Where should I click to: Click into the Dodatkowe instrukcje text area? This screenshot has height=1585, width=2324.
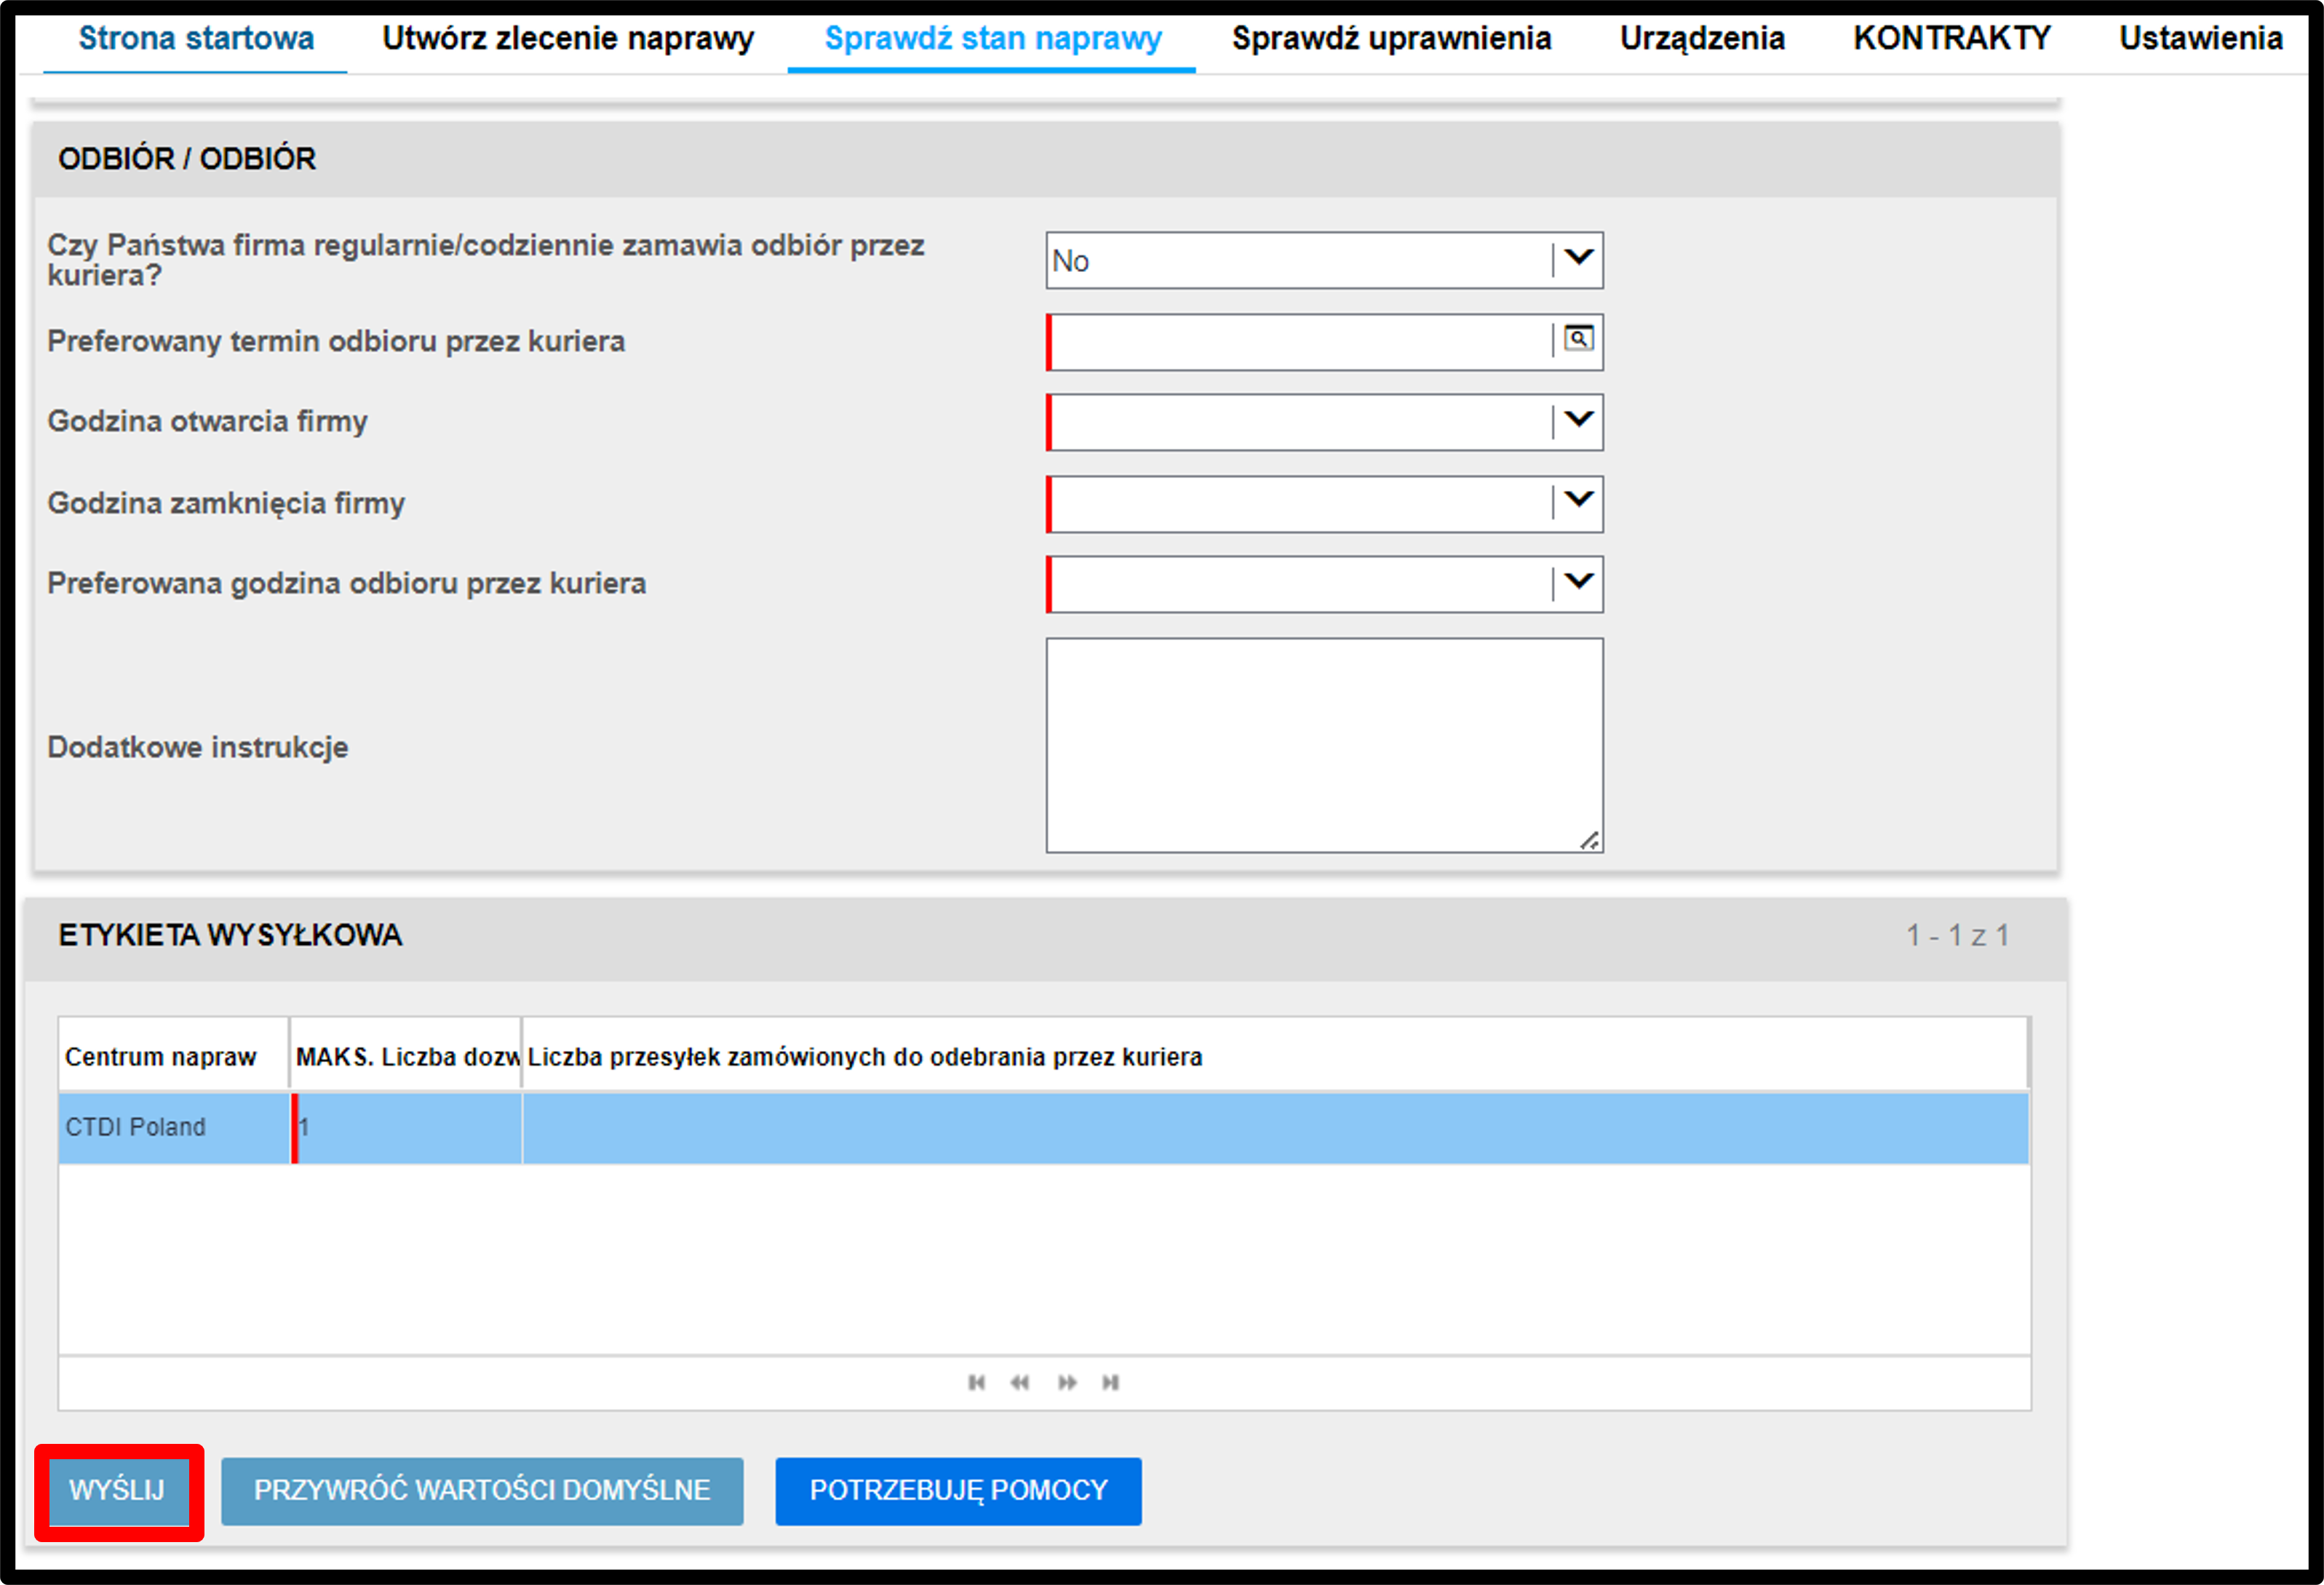click(1324, 745)
